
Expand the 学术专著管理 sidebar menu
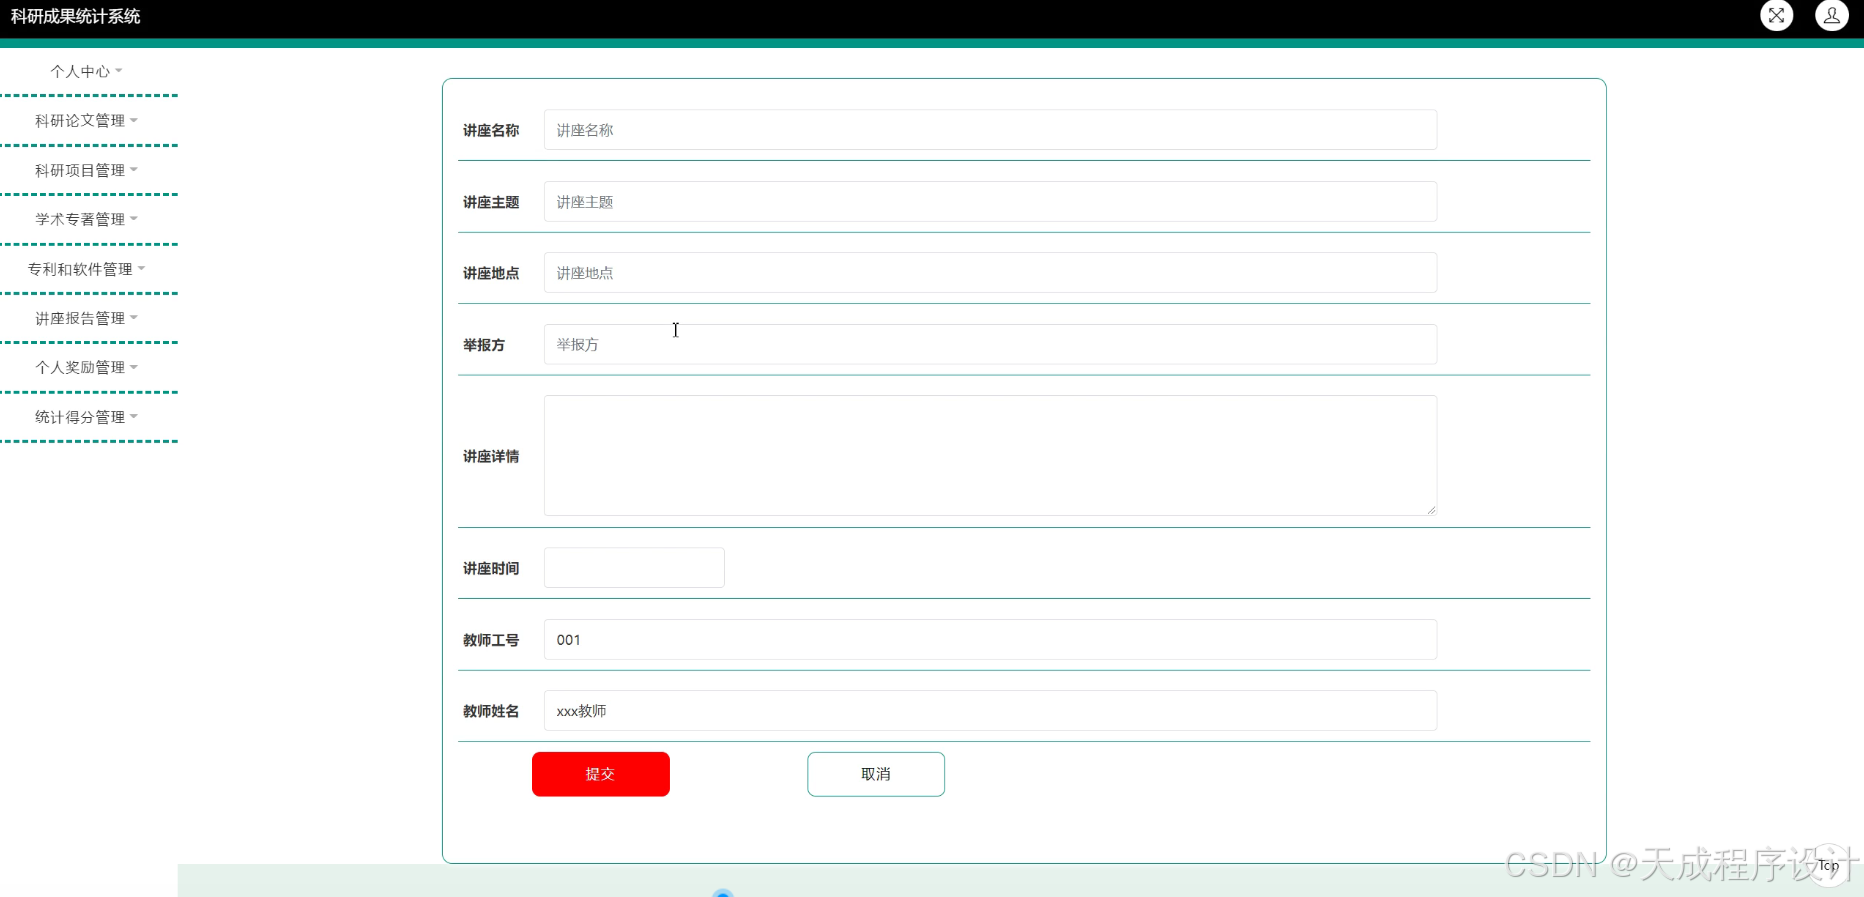pos(86,219)
